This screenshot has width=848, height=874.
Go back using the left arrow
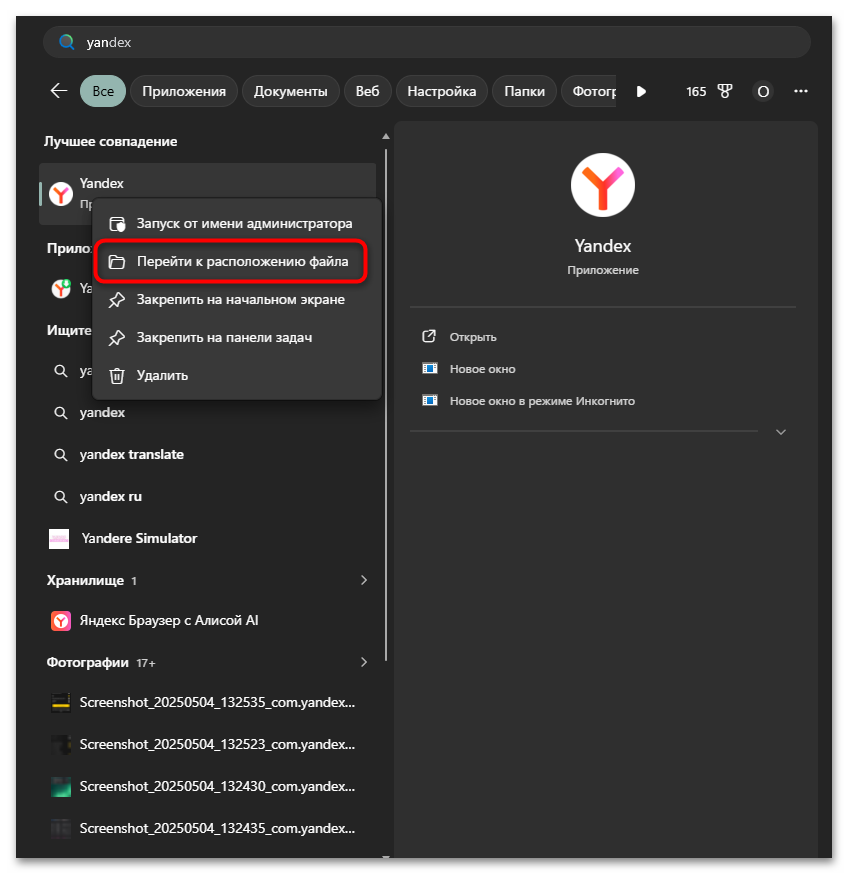point(59,90)
